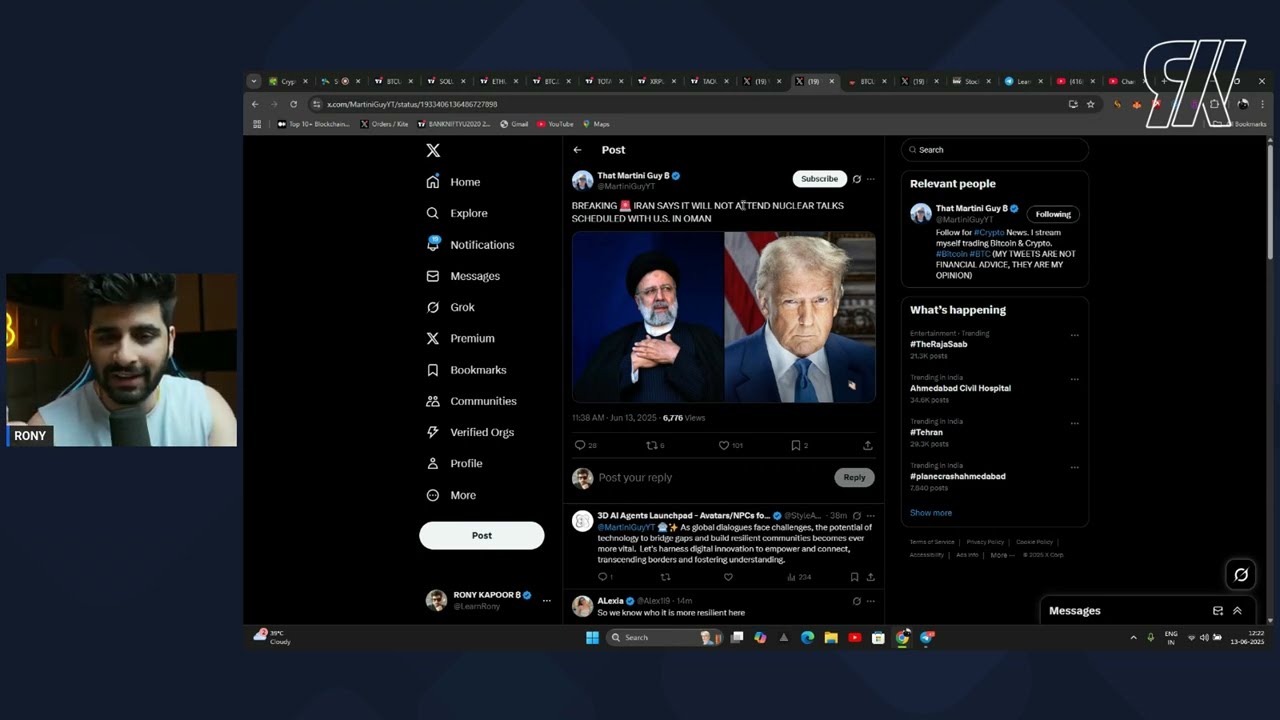Share the main post

tap(867, 445)
